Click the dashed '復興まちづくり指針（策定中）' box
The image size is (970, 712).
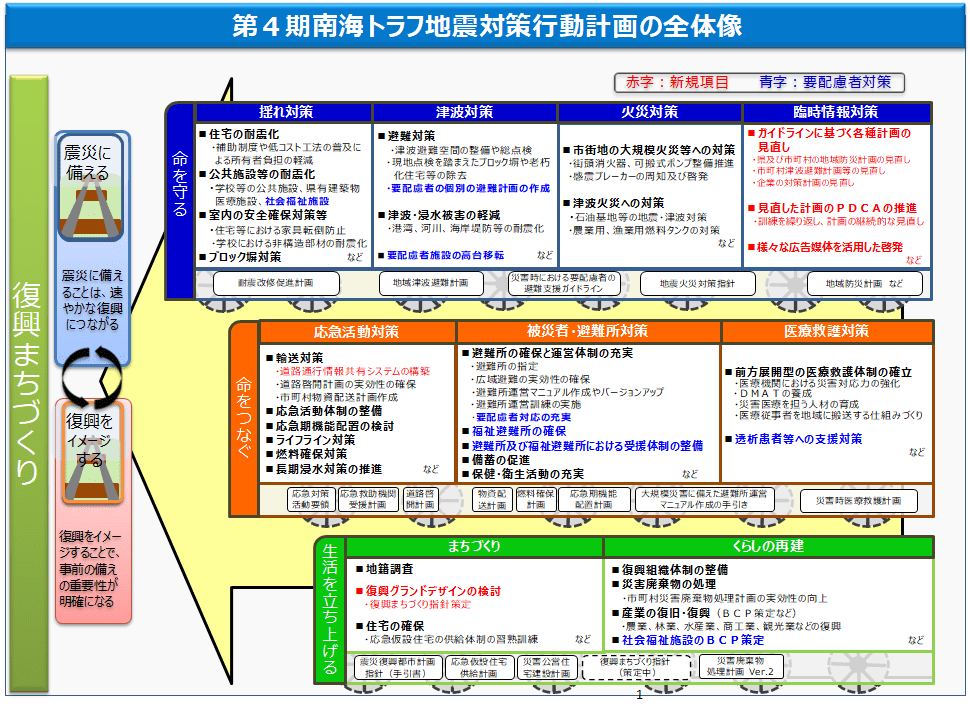[636, 667]
